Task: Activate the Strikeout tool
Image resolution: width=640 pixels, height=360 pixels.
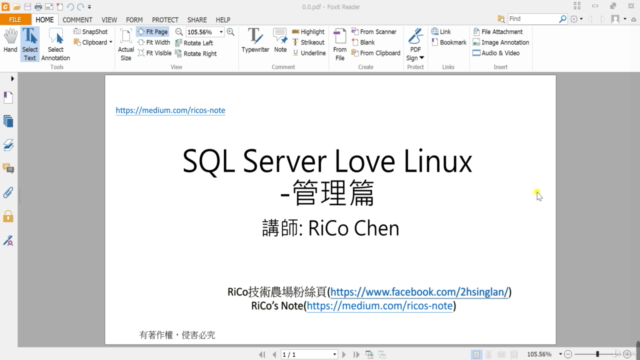Action: point(308,42)
